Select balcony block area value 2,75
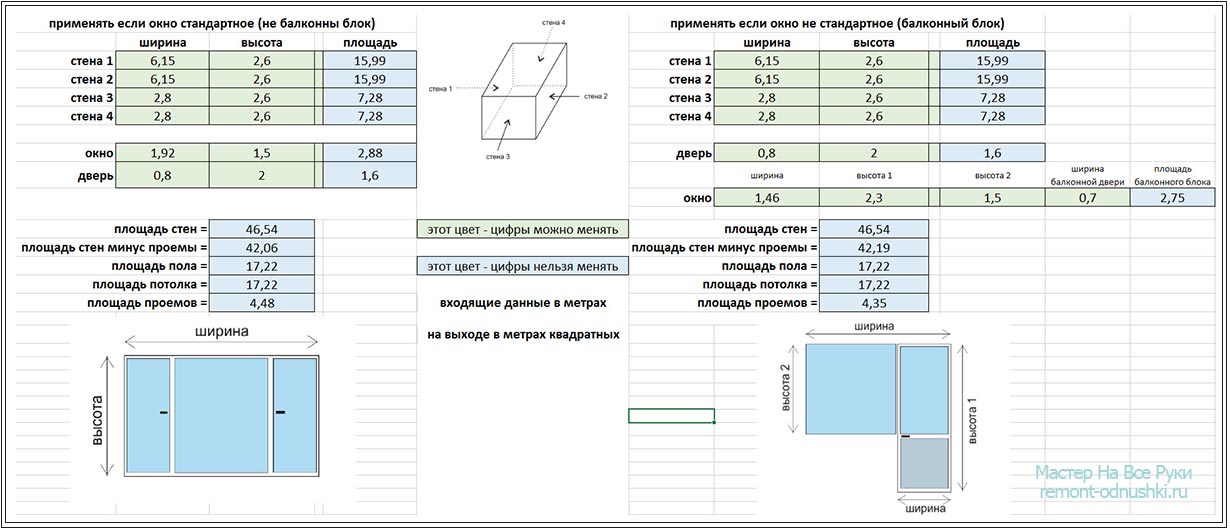This screenshot has height=531, width=1230. point(1172,198)
